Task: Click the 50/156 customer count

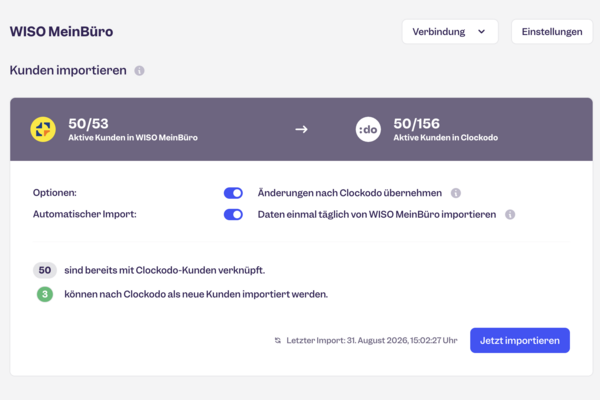Action: click(x=417, y=124)
